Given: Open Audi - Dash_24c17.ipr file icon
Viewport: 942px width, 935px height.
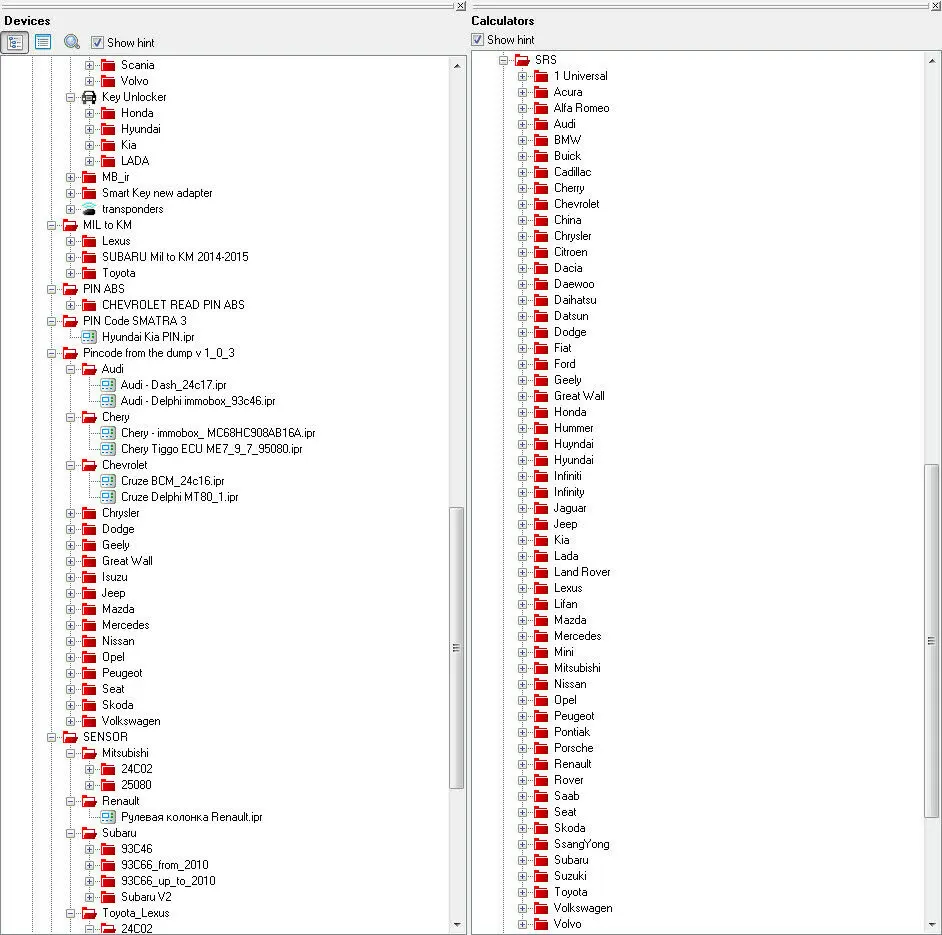Looking at the screenshot, I should 108,385.
